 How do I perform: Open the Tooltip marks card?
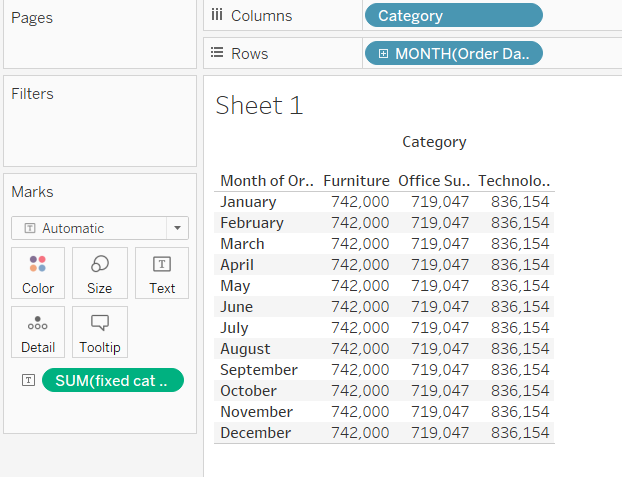point(100,332)
